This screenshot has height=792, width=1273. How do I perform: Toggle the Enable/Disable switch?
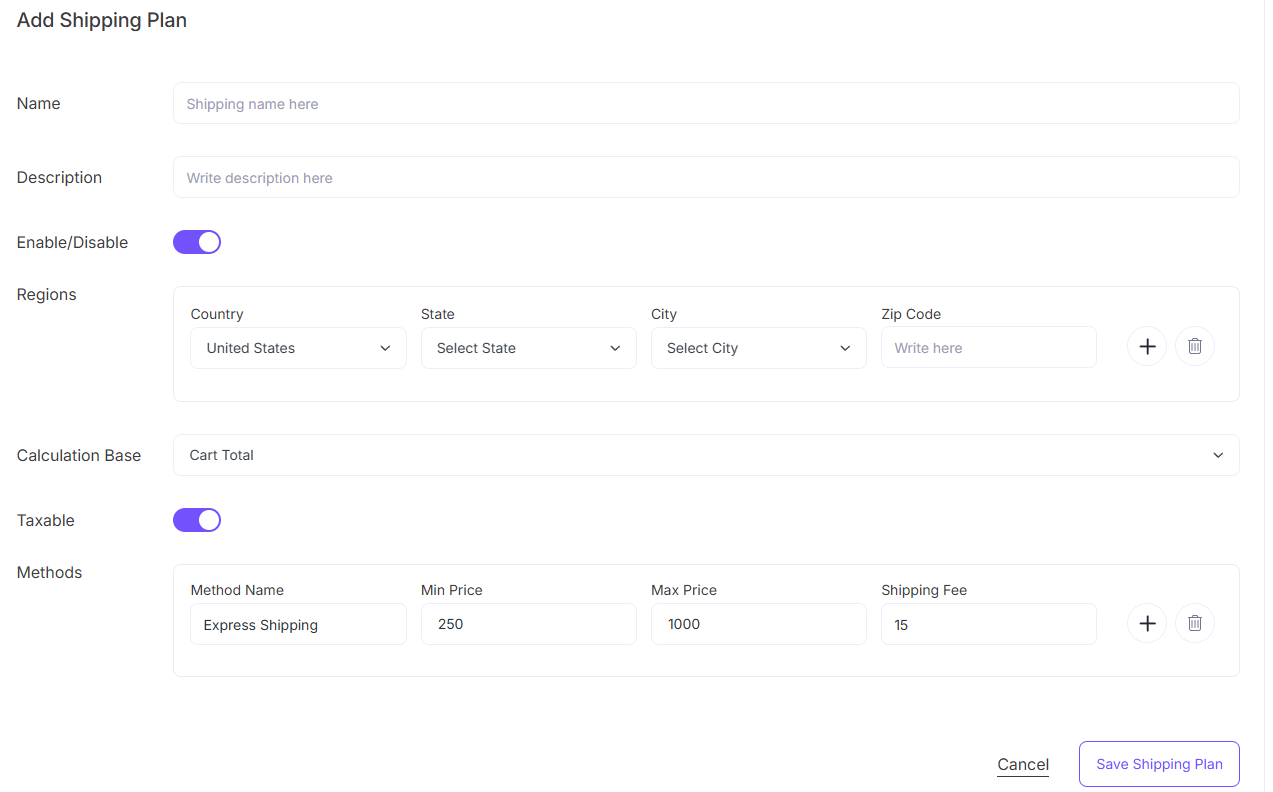[197, 242]
